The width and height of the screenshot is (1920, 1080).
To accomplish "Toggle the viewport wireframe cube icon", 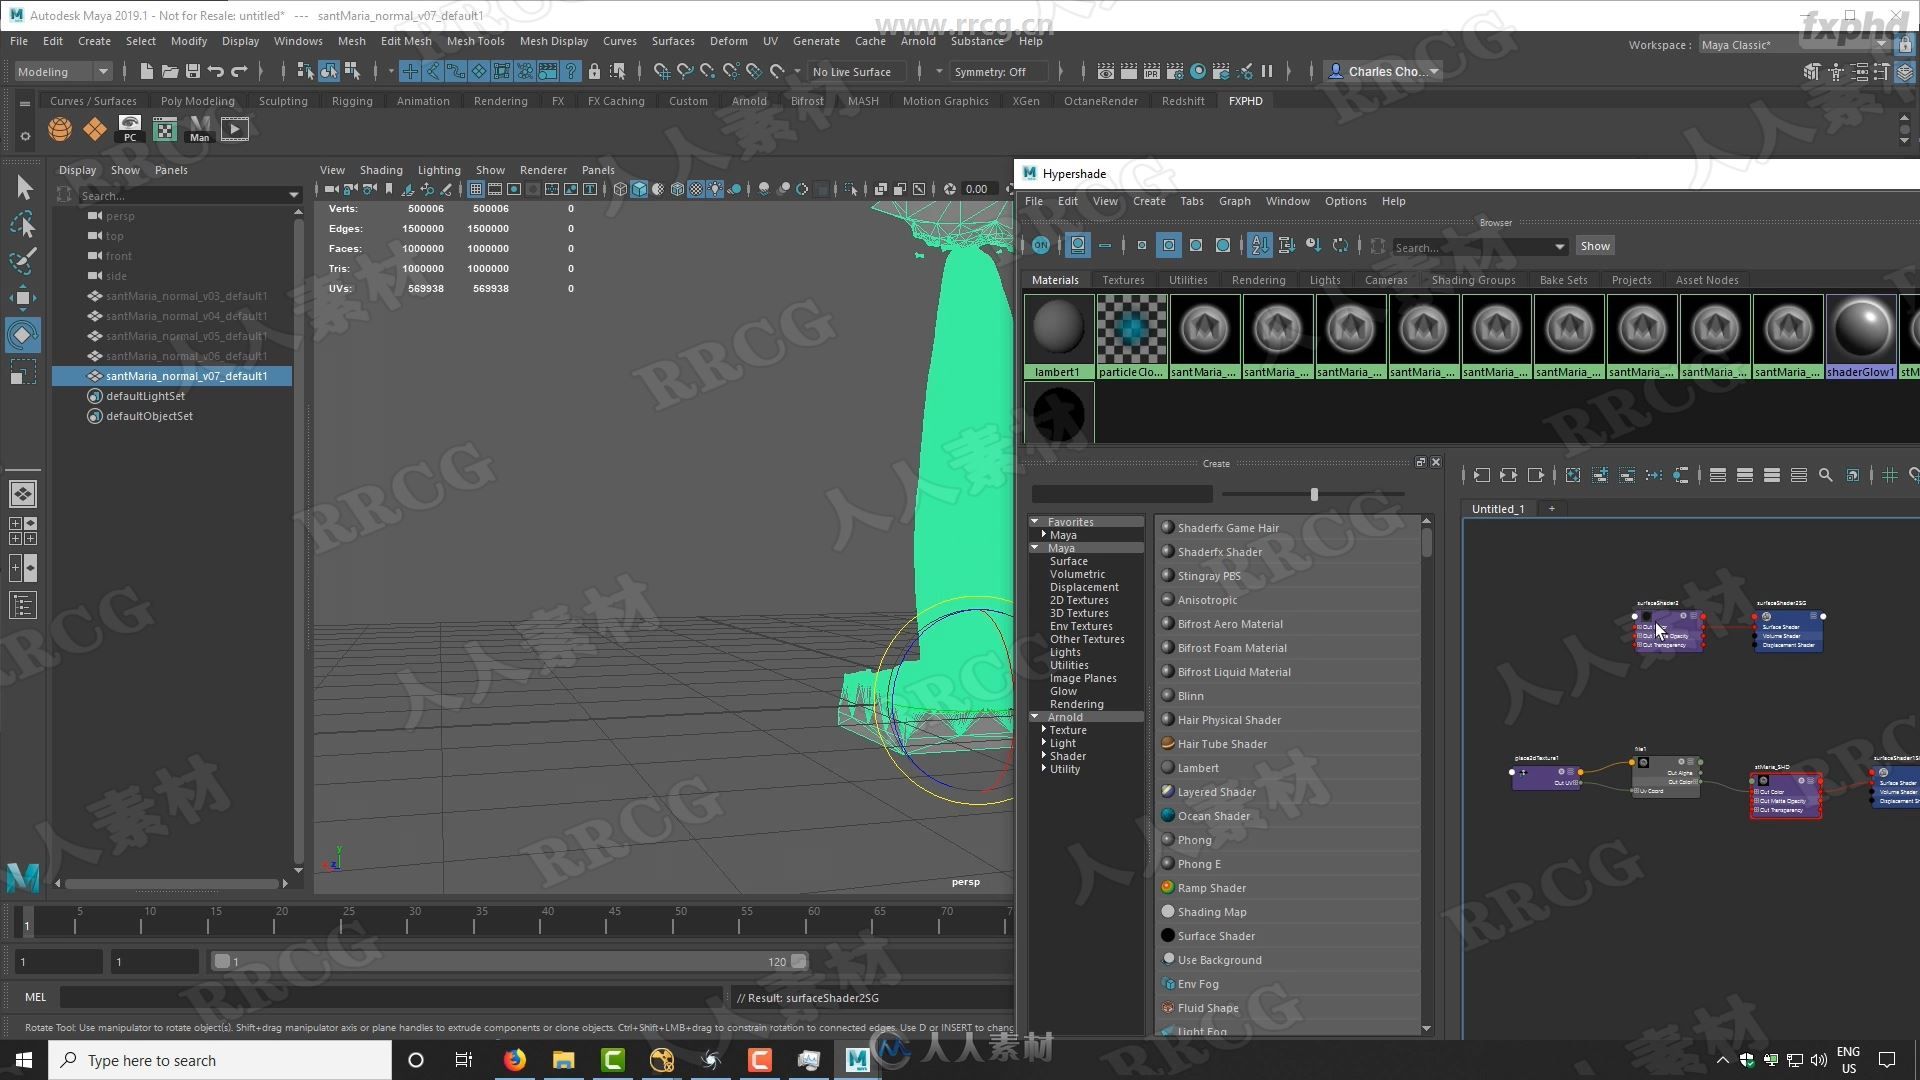I will [x=620, y=189].
